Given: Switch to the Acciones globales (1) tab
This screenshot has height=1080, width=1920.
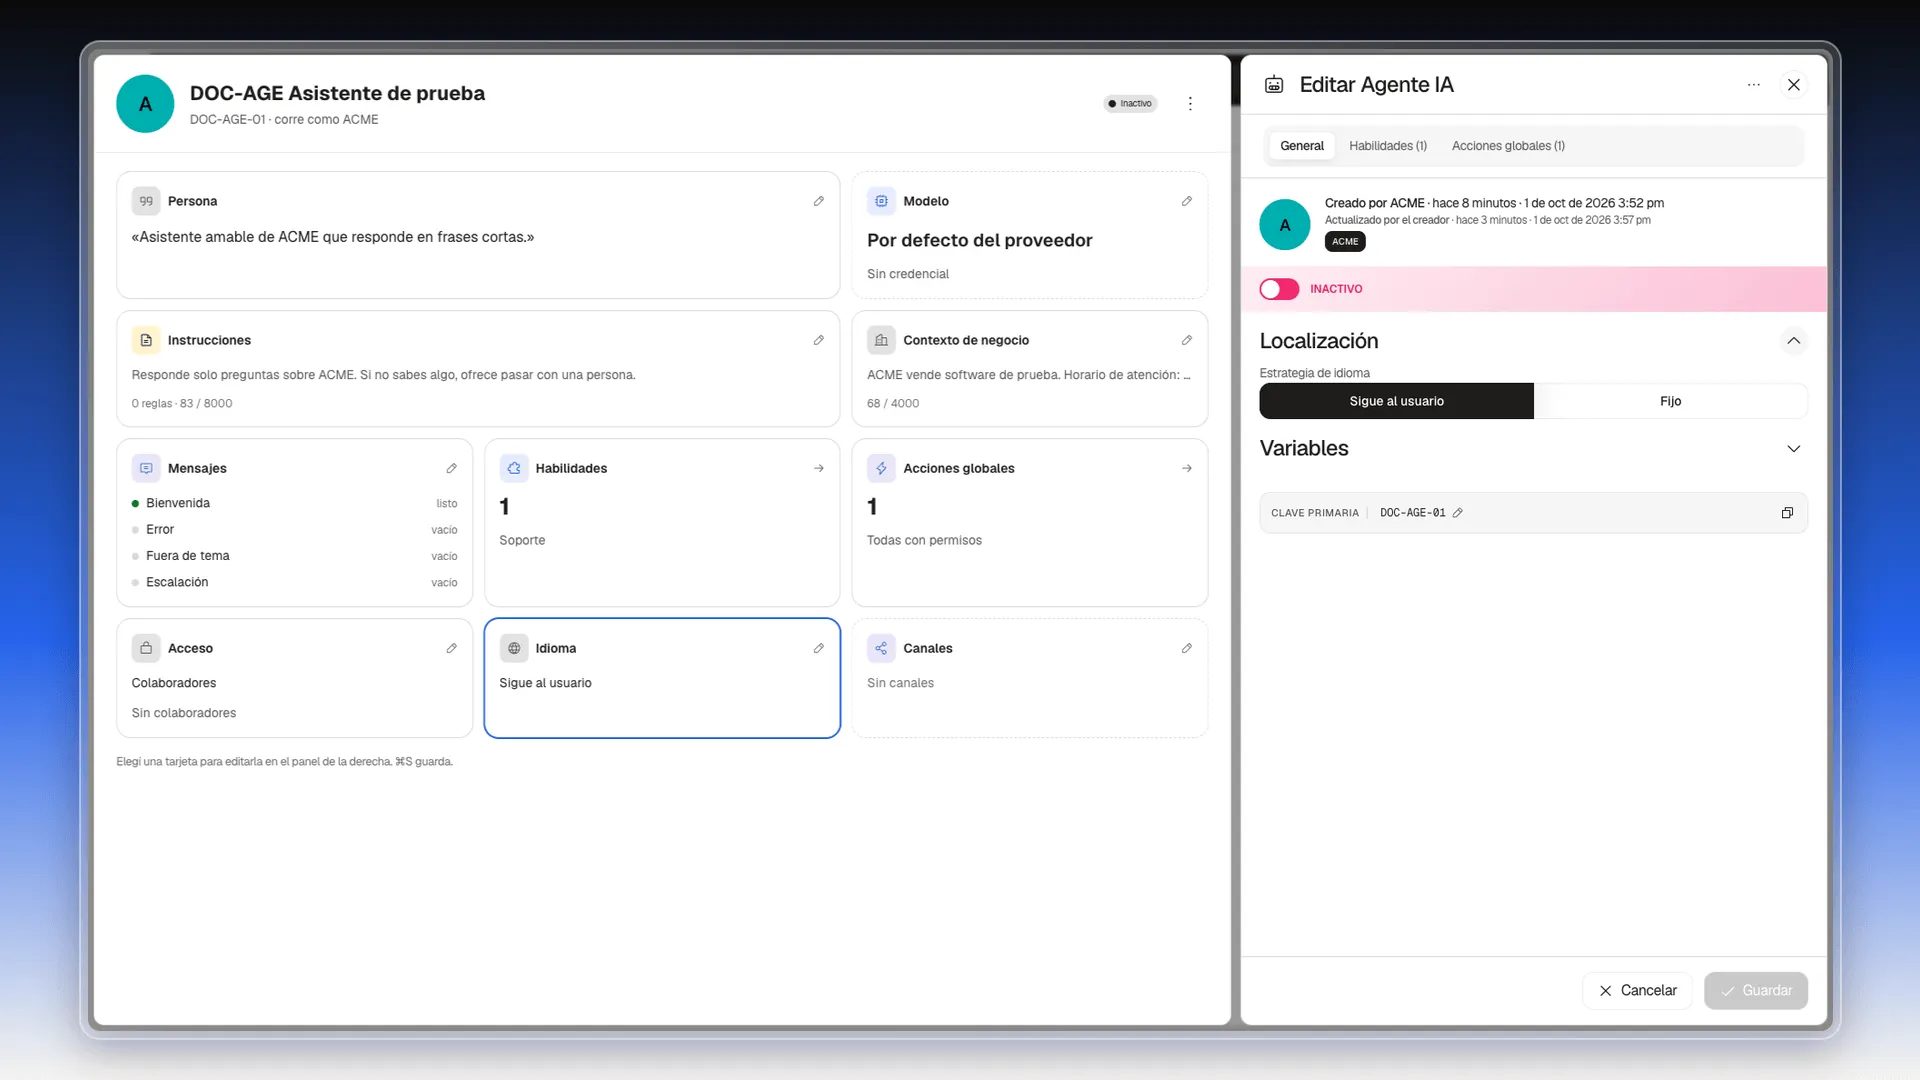Looking at the screenshot, I should [x=1508, y=146].
